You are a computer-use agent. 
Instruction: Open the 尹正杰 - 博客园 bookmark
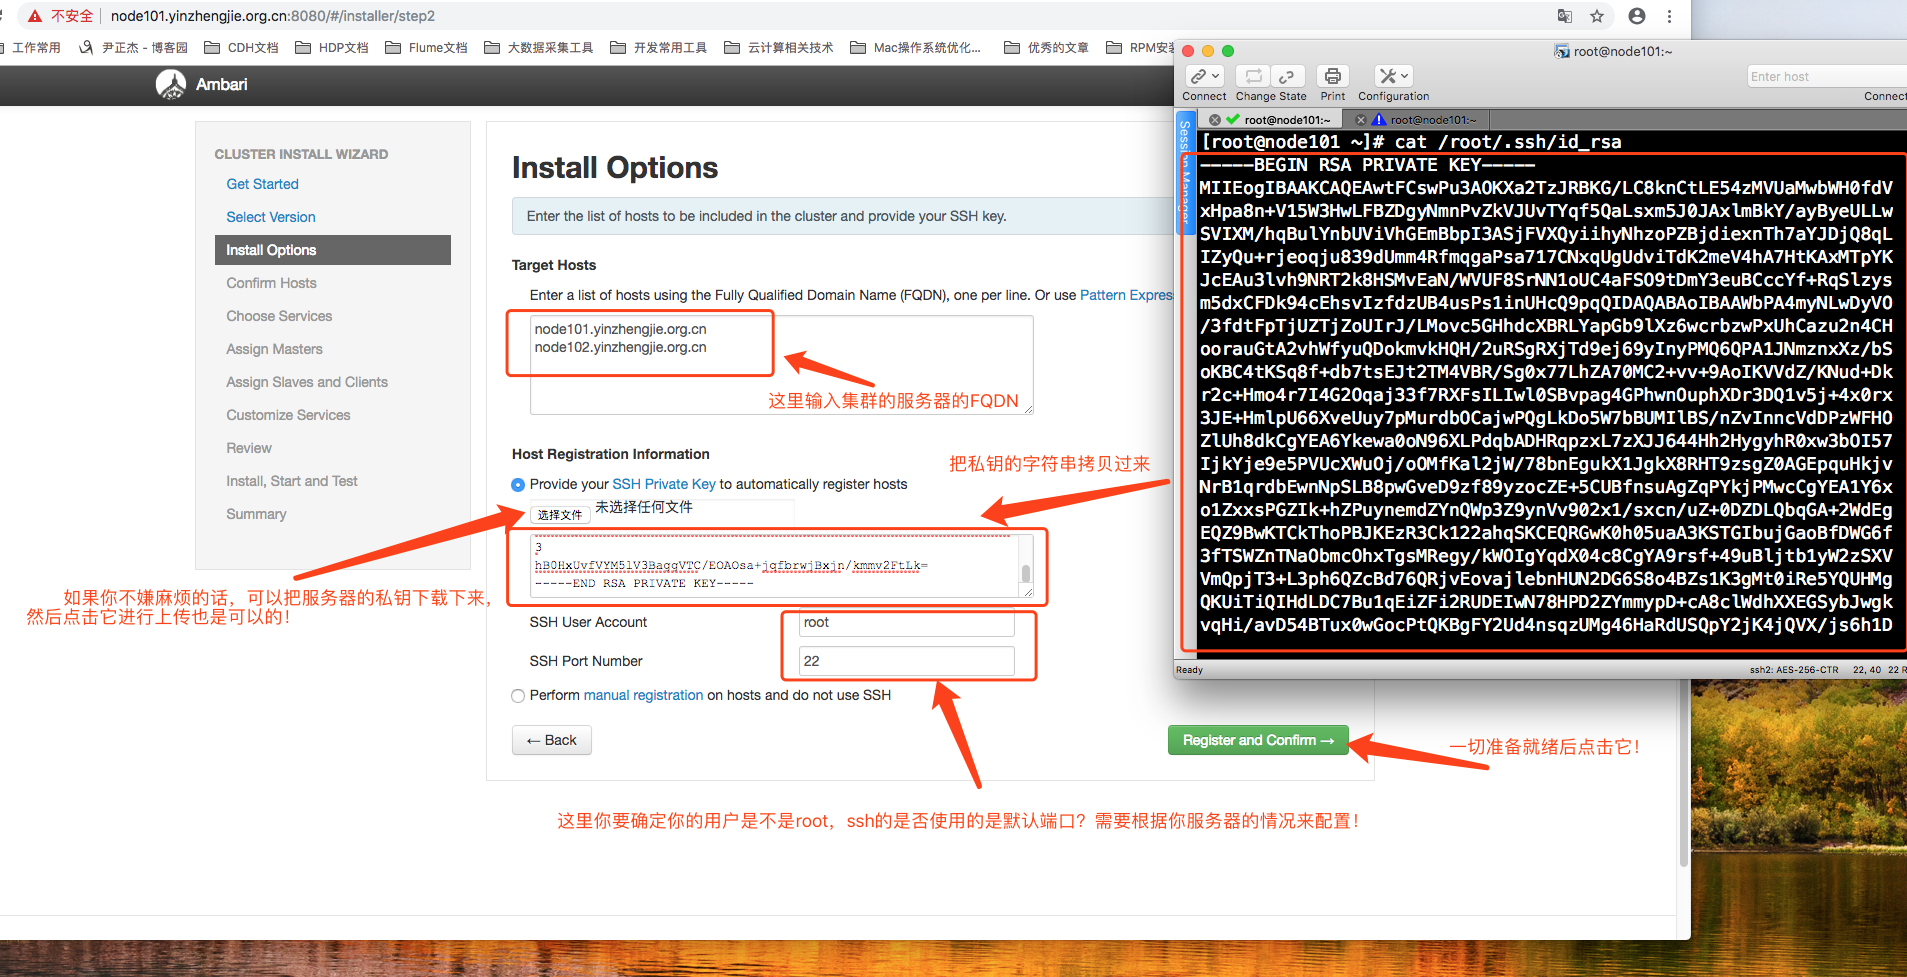pos(133,47)
